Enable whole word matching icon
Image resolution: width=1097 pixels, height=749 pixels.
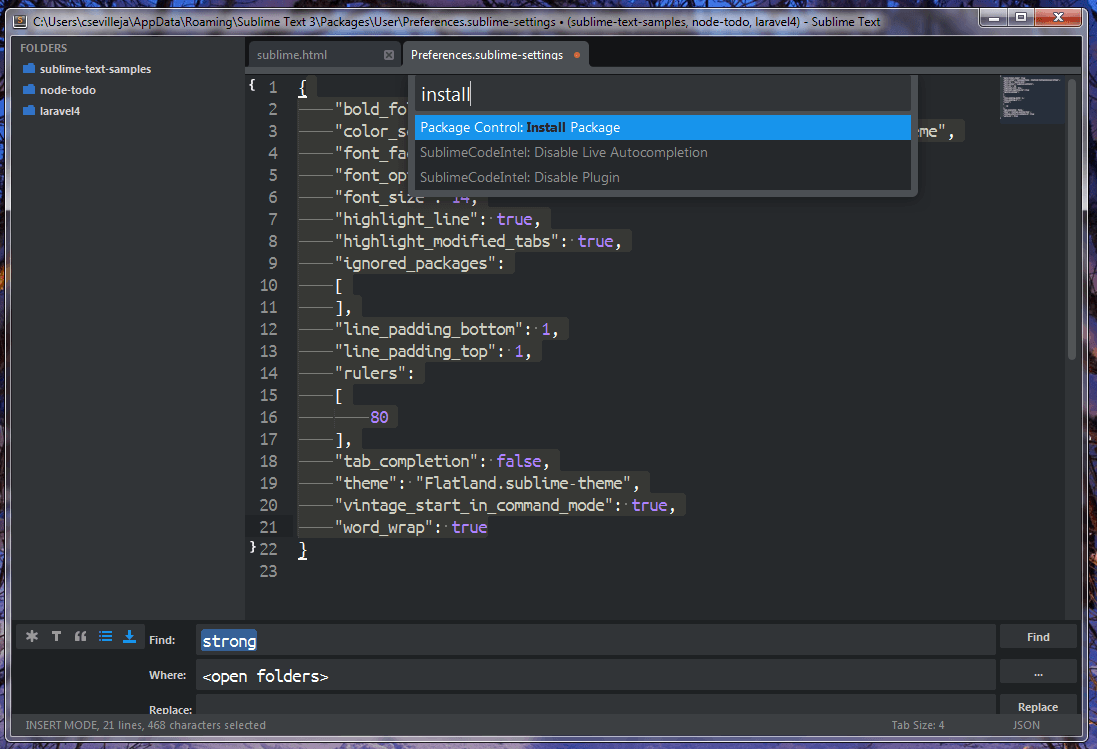80,636
